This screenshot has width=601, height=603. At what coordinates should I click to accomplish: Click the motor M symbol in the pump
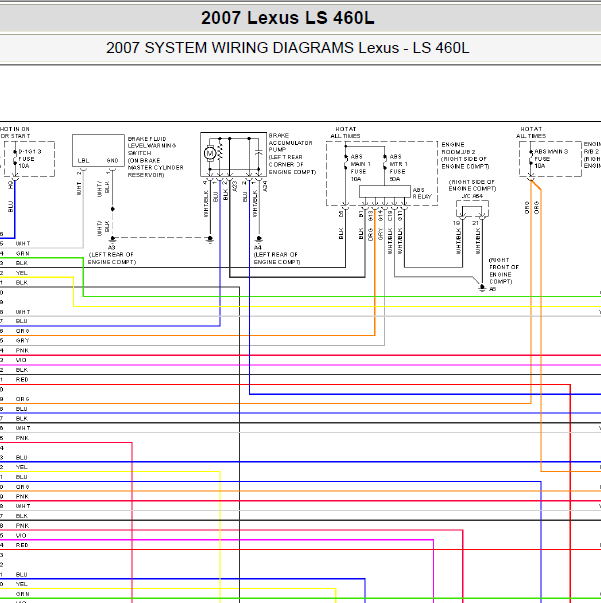tap(210, 153)
